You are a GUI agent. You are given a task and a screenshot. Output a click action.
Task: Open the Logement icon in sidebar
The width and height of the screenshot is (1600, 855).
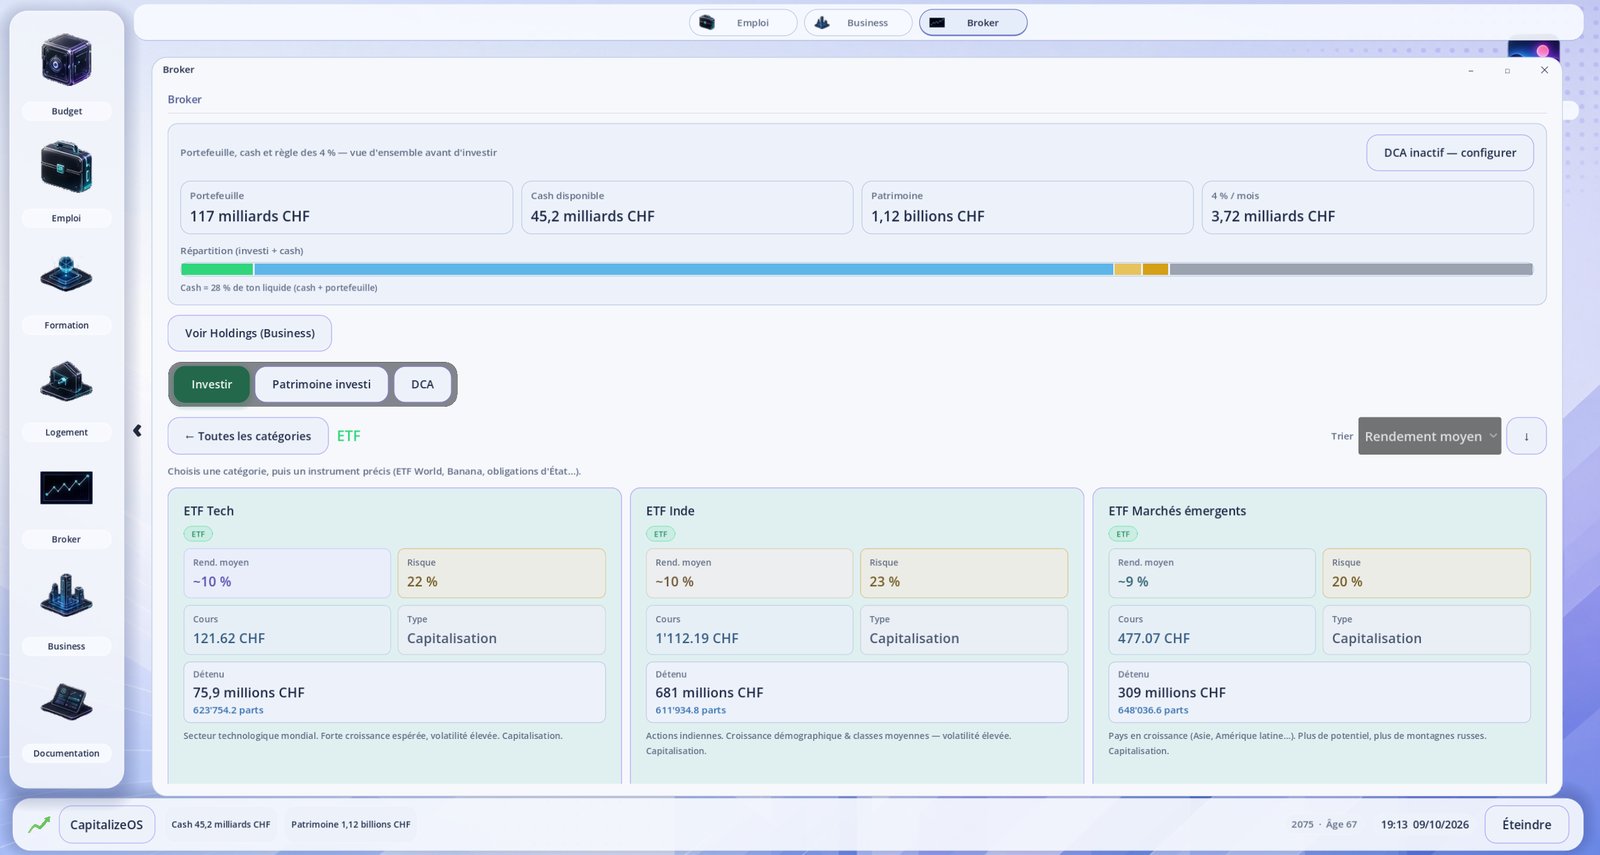point(66,381)
